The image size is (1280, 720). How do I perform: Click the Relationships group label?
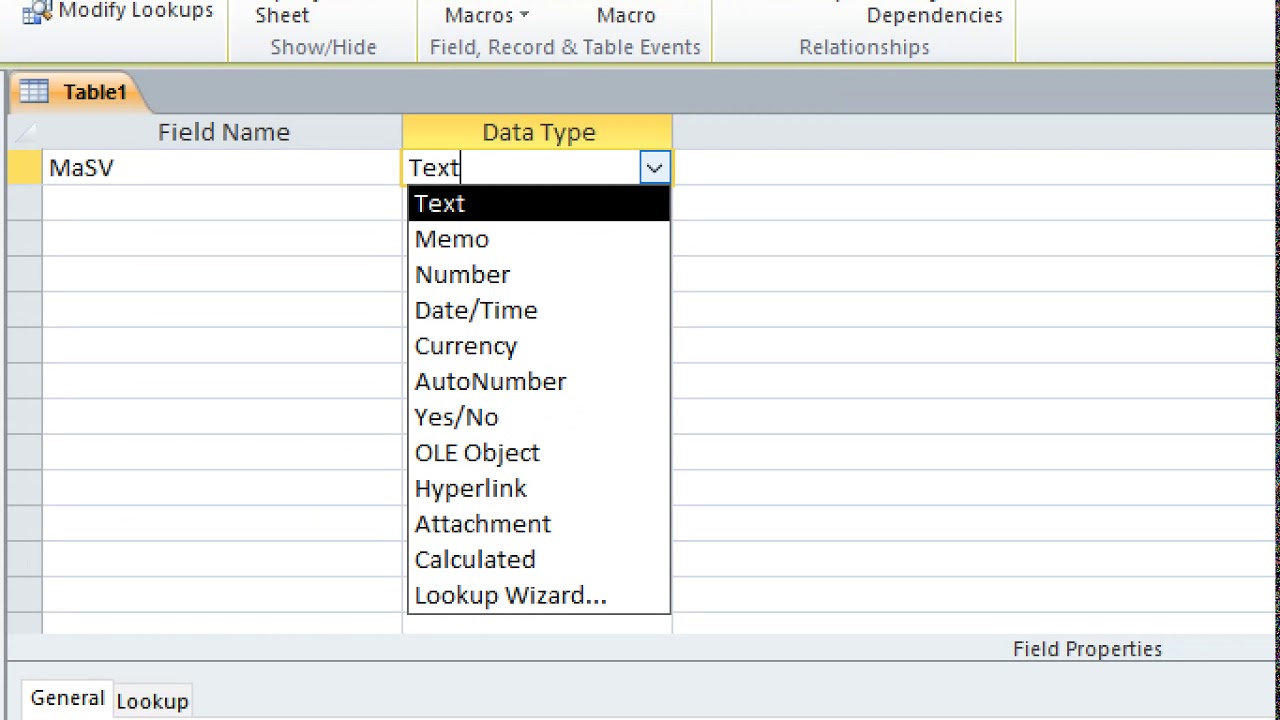(x=864, y=47)
